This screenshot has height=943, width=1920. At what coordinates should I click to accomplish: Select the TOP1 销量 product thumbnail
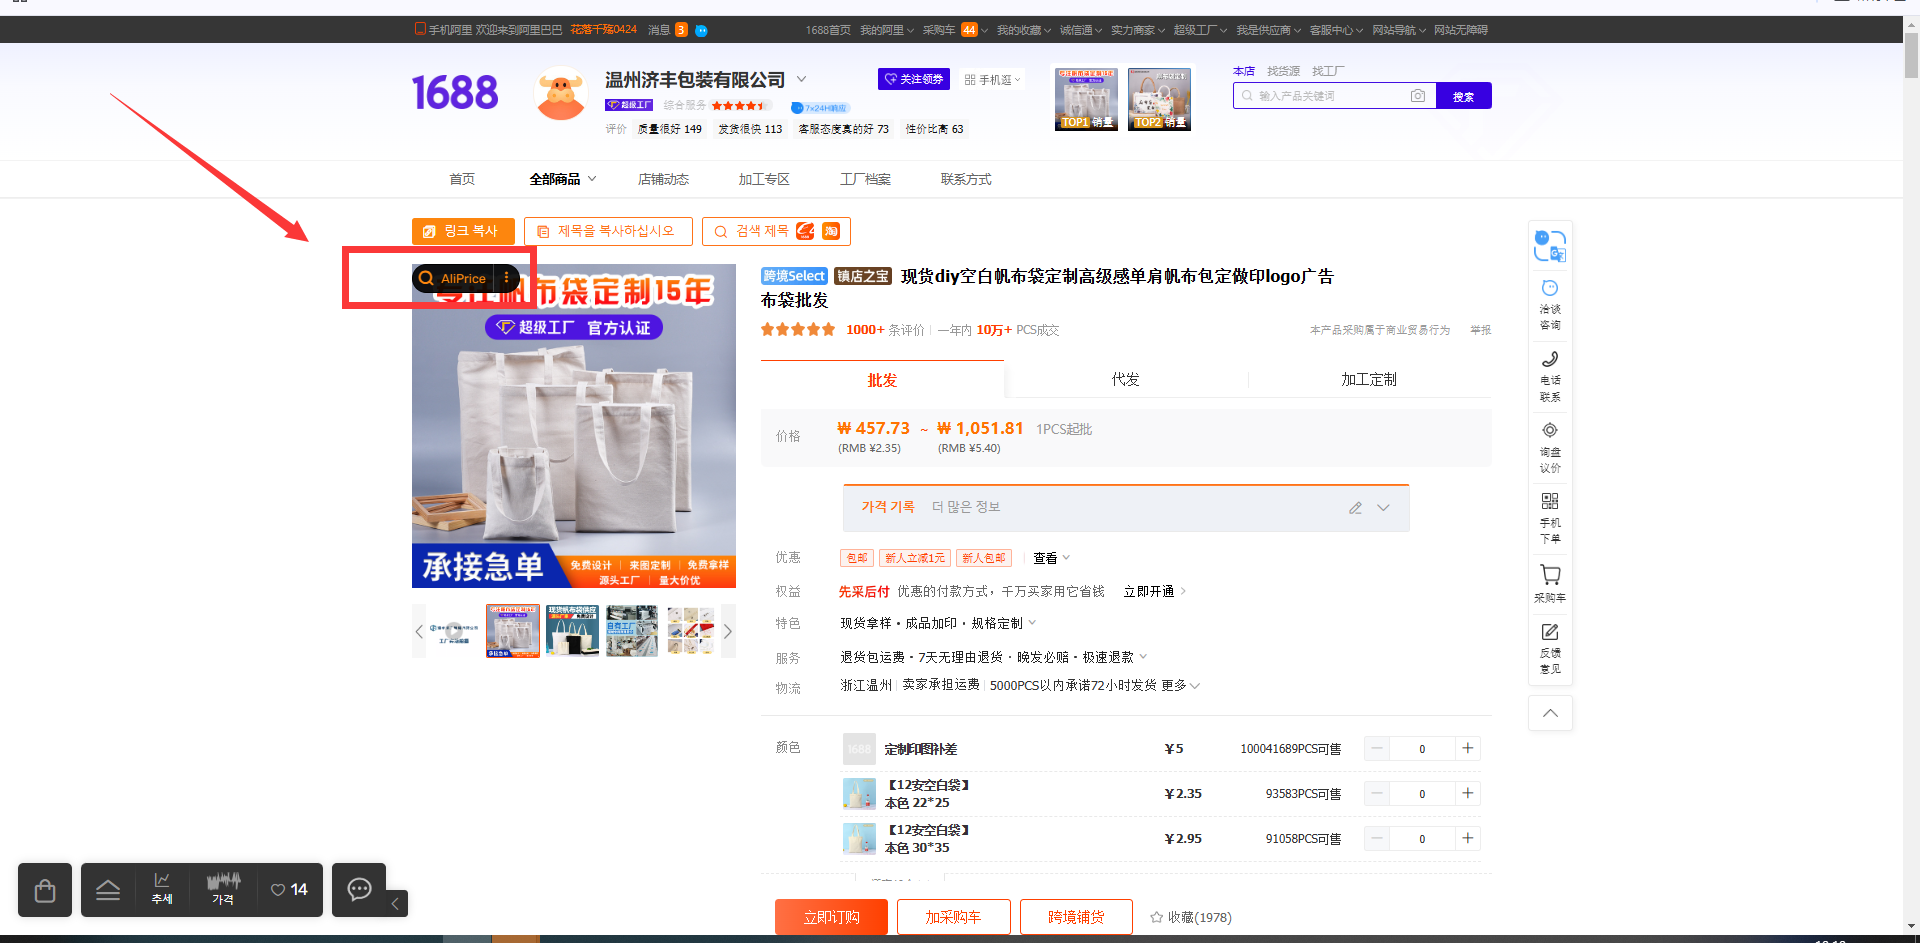pos(1086,99)
